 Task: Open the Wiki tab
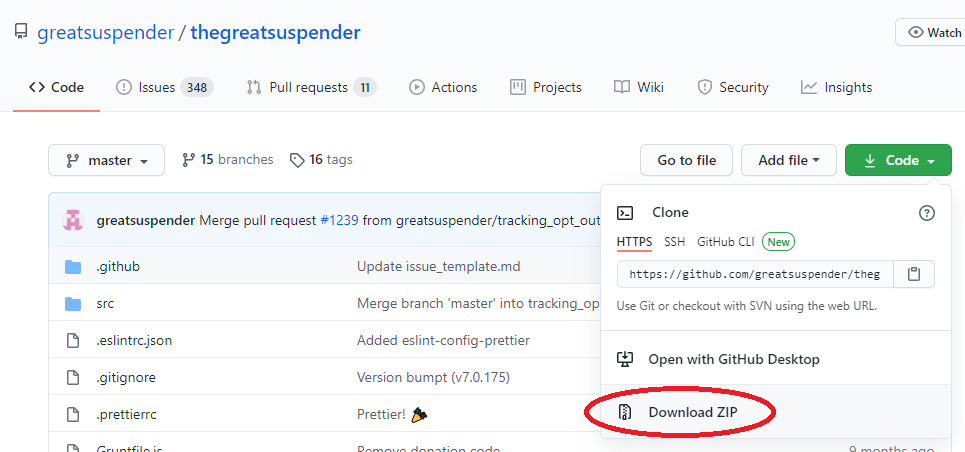tap(639, 87)
